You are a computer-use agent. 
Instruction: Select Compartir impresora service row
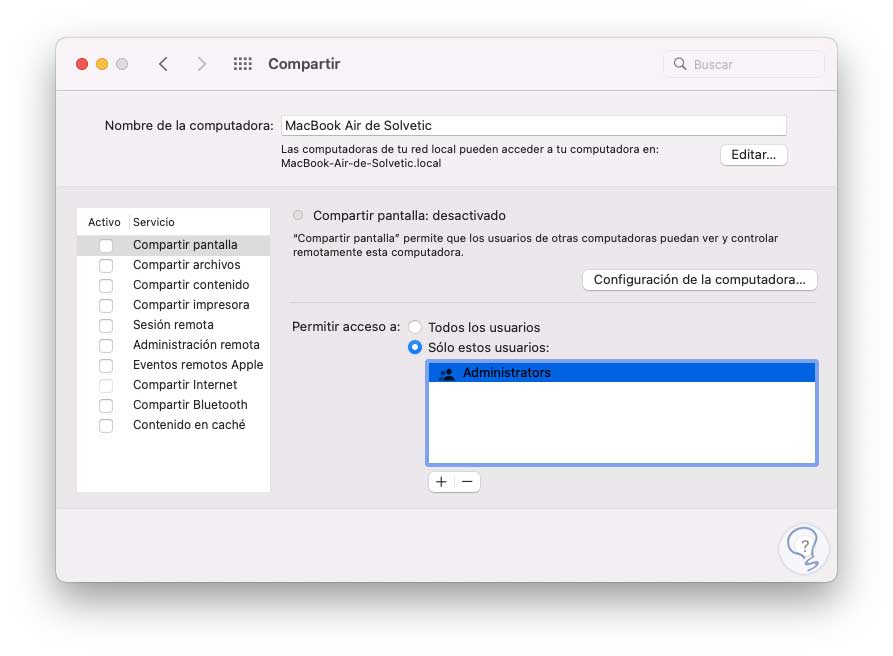[173, 305]
